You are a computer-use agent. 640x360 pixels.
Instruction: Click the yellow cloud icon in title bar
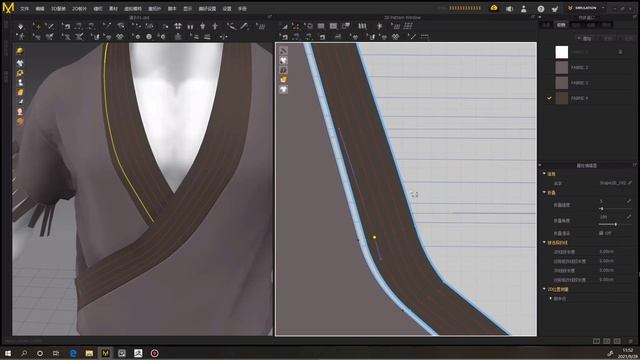point(494,8)
